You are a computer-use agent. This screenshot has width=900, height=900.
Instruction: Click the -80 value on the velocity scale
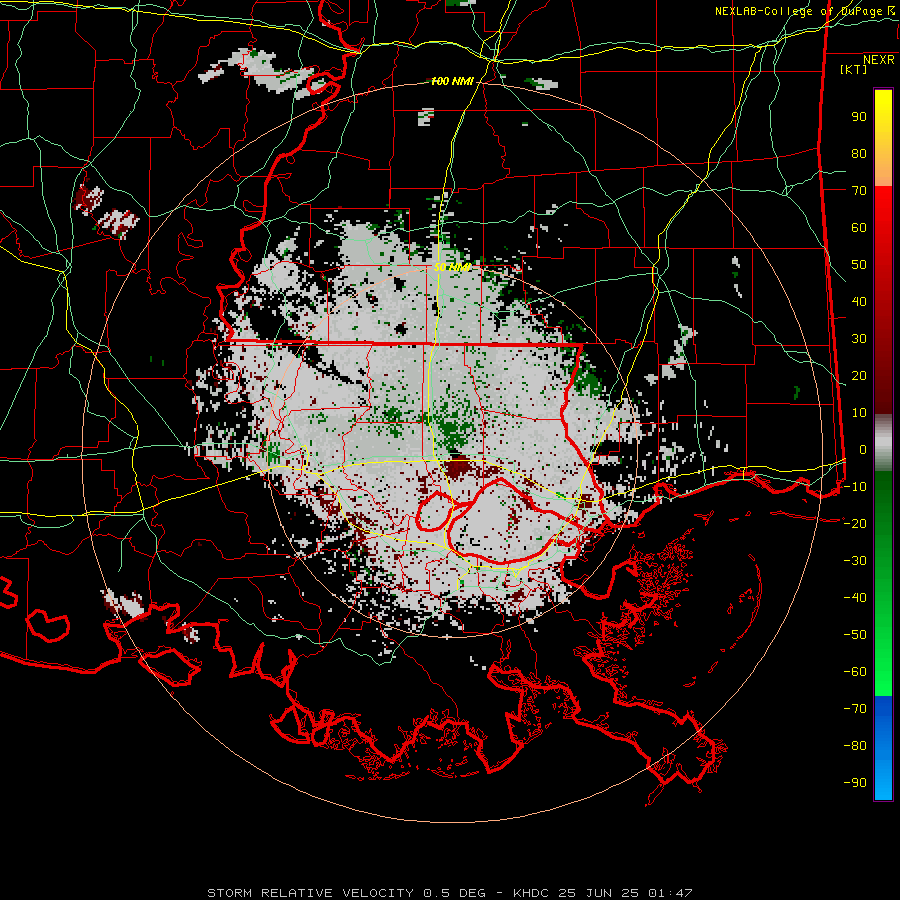tap(855, 746)
